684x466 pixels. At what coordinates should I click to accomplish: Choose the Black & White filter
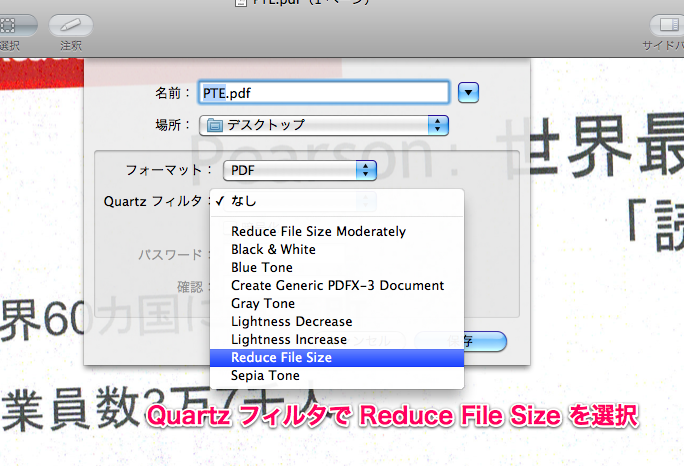336,250
